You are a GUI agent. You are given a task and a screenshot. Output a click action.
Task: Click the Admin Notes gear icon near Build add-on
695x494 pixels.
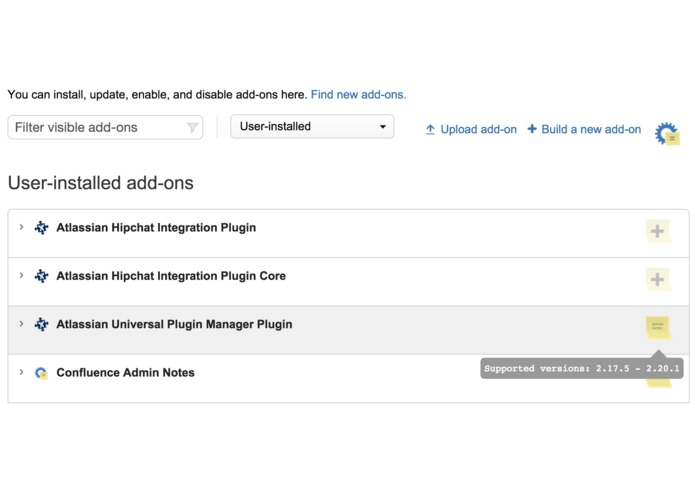pos(667,133)
